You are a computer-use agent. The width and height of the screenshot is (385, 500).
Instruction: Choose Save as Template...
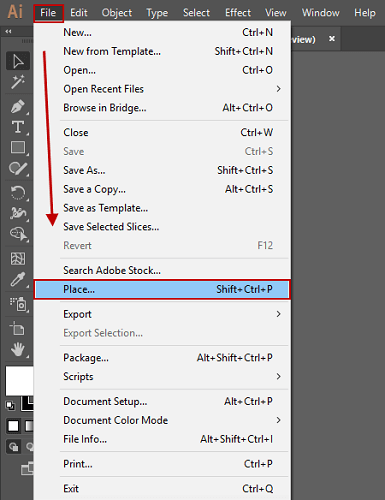[x=162, y=208]
